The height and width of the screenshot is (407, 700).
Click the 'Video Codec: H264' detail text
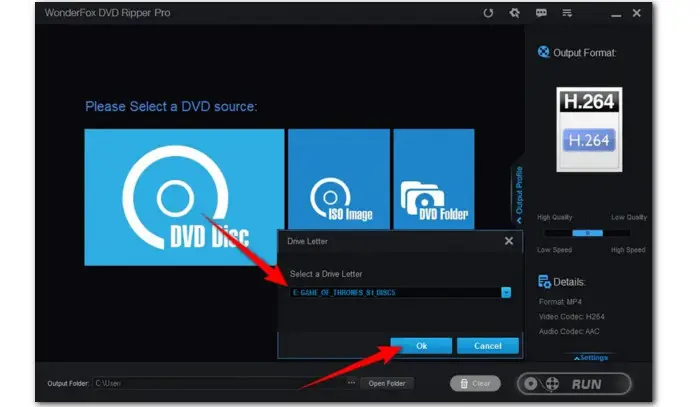pos(571,316)
